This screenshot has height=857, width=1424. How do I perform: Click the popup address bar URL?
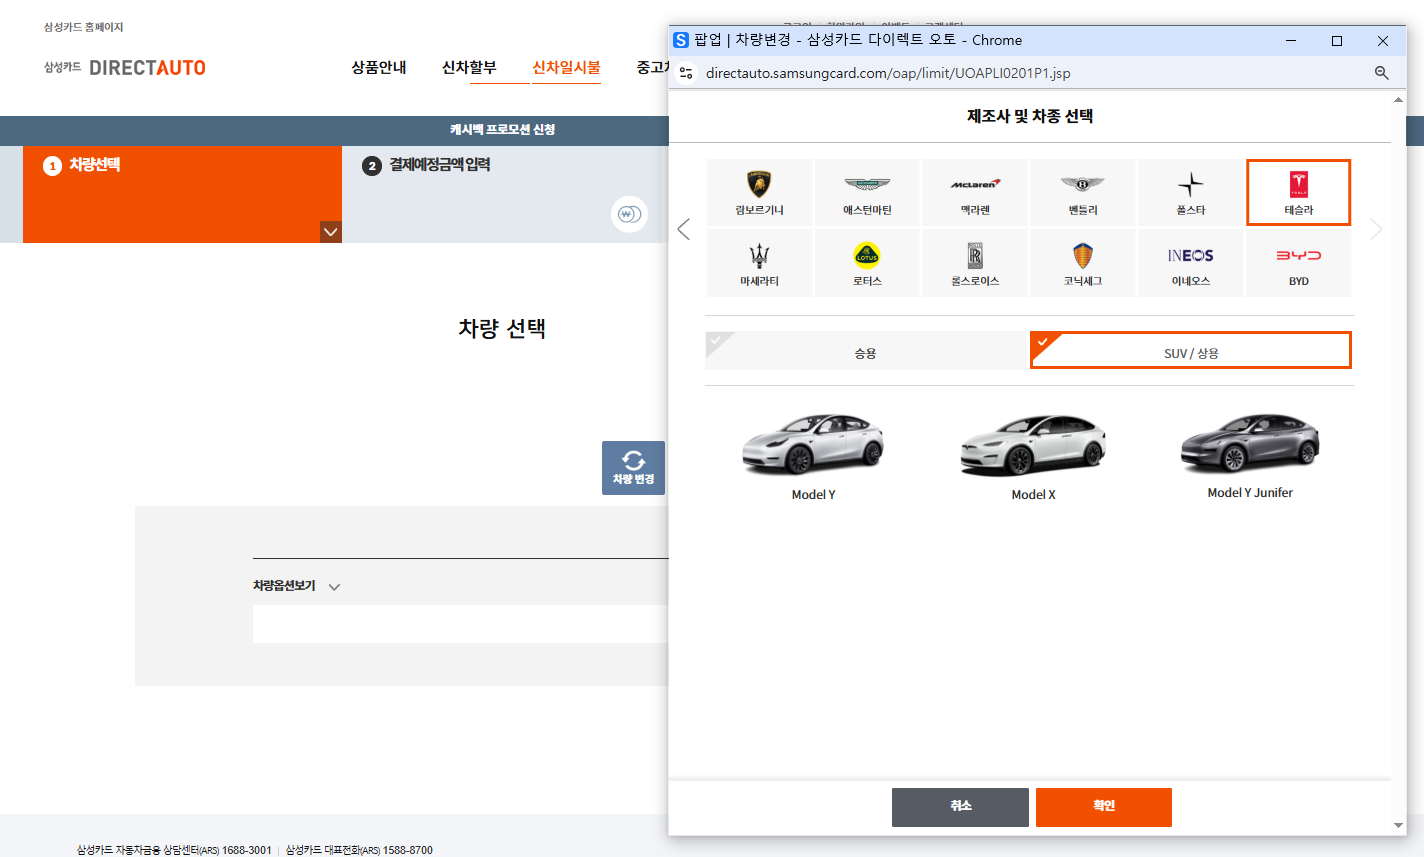[x=888, y=73]
